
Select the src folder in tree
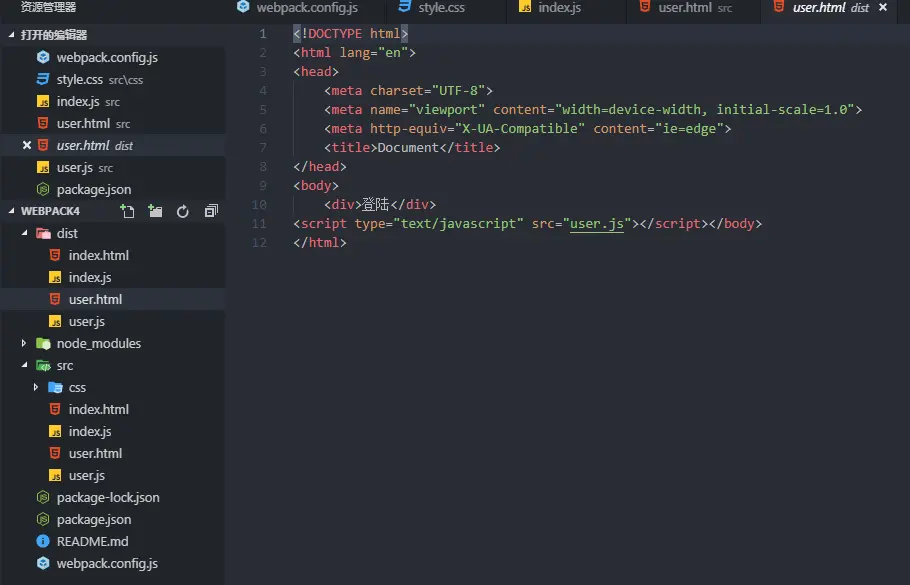point(113,366)
